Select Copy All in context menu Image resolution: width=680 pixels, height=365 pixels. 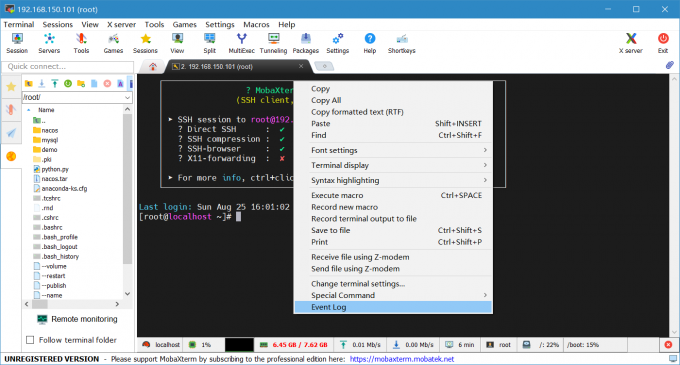393,100
